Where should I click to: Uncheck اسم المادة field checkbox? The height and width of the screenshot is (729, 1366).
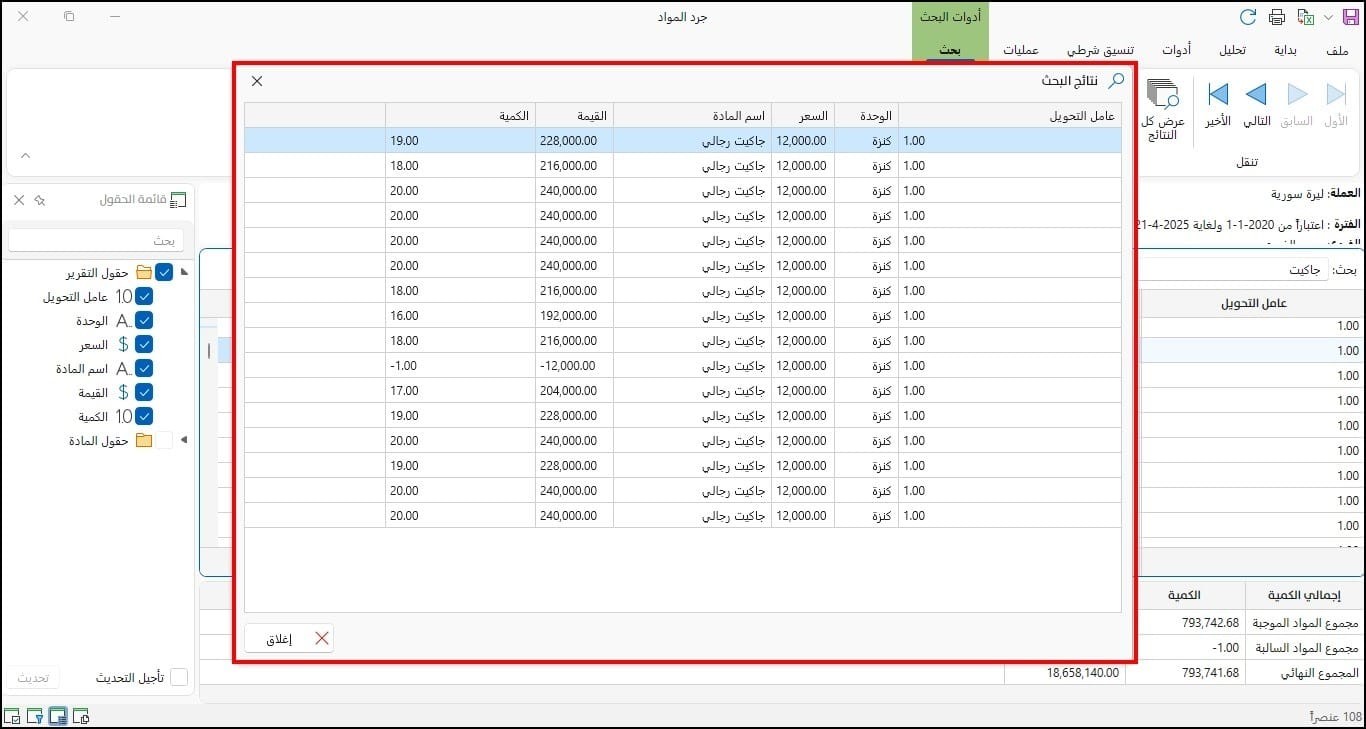[144, 368]
